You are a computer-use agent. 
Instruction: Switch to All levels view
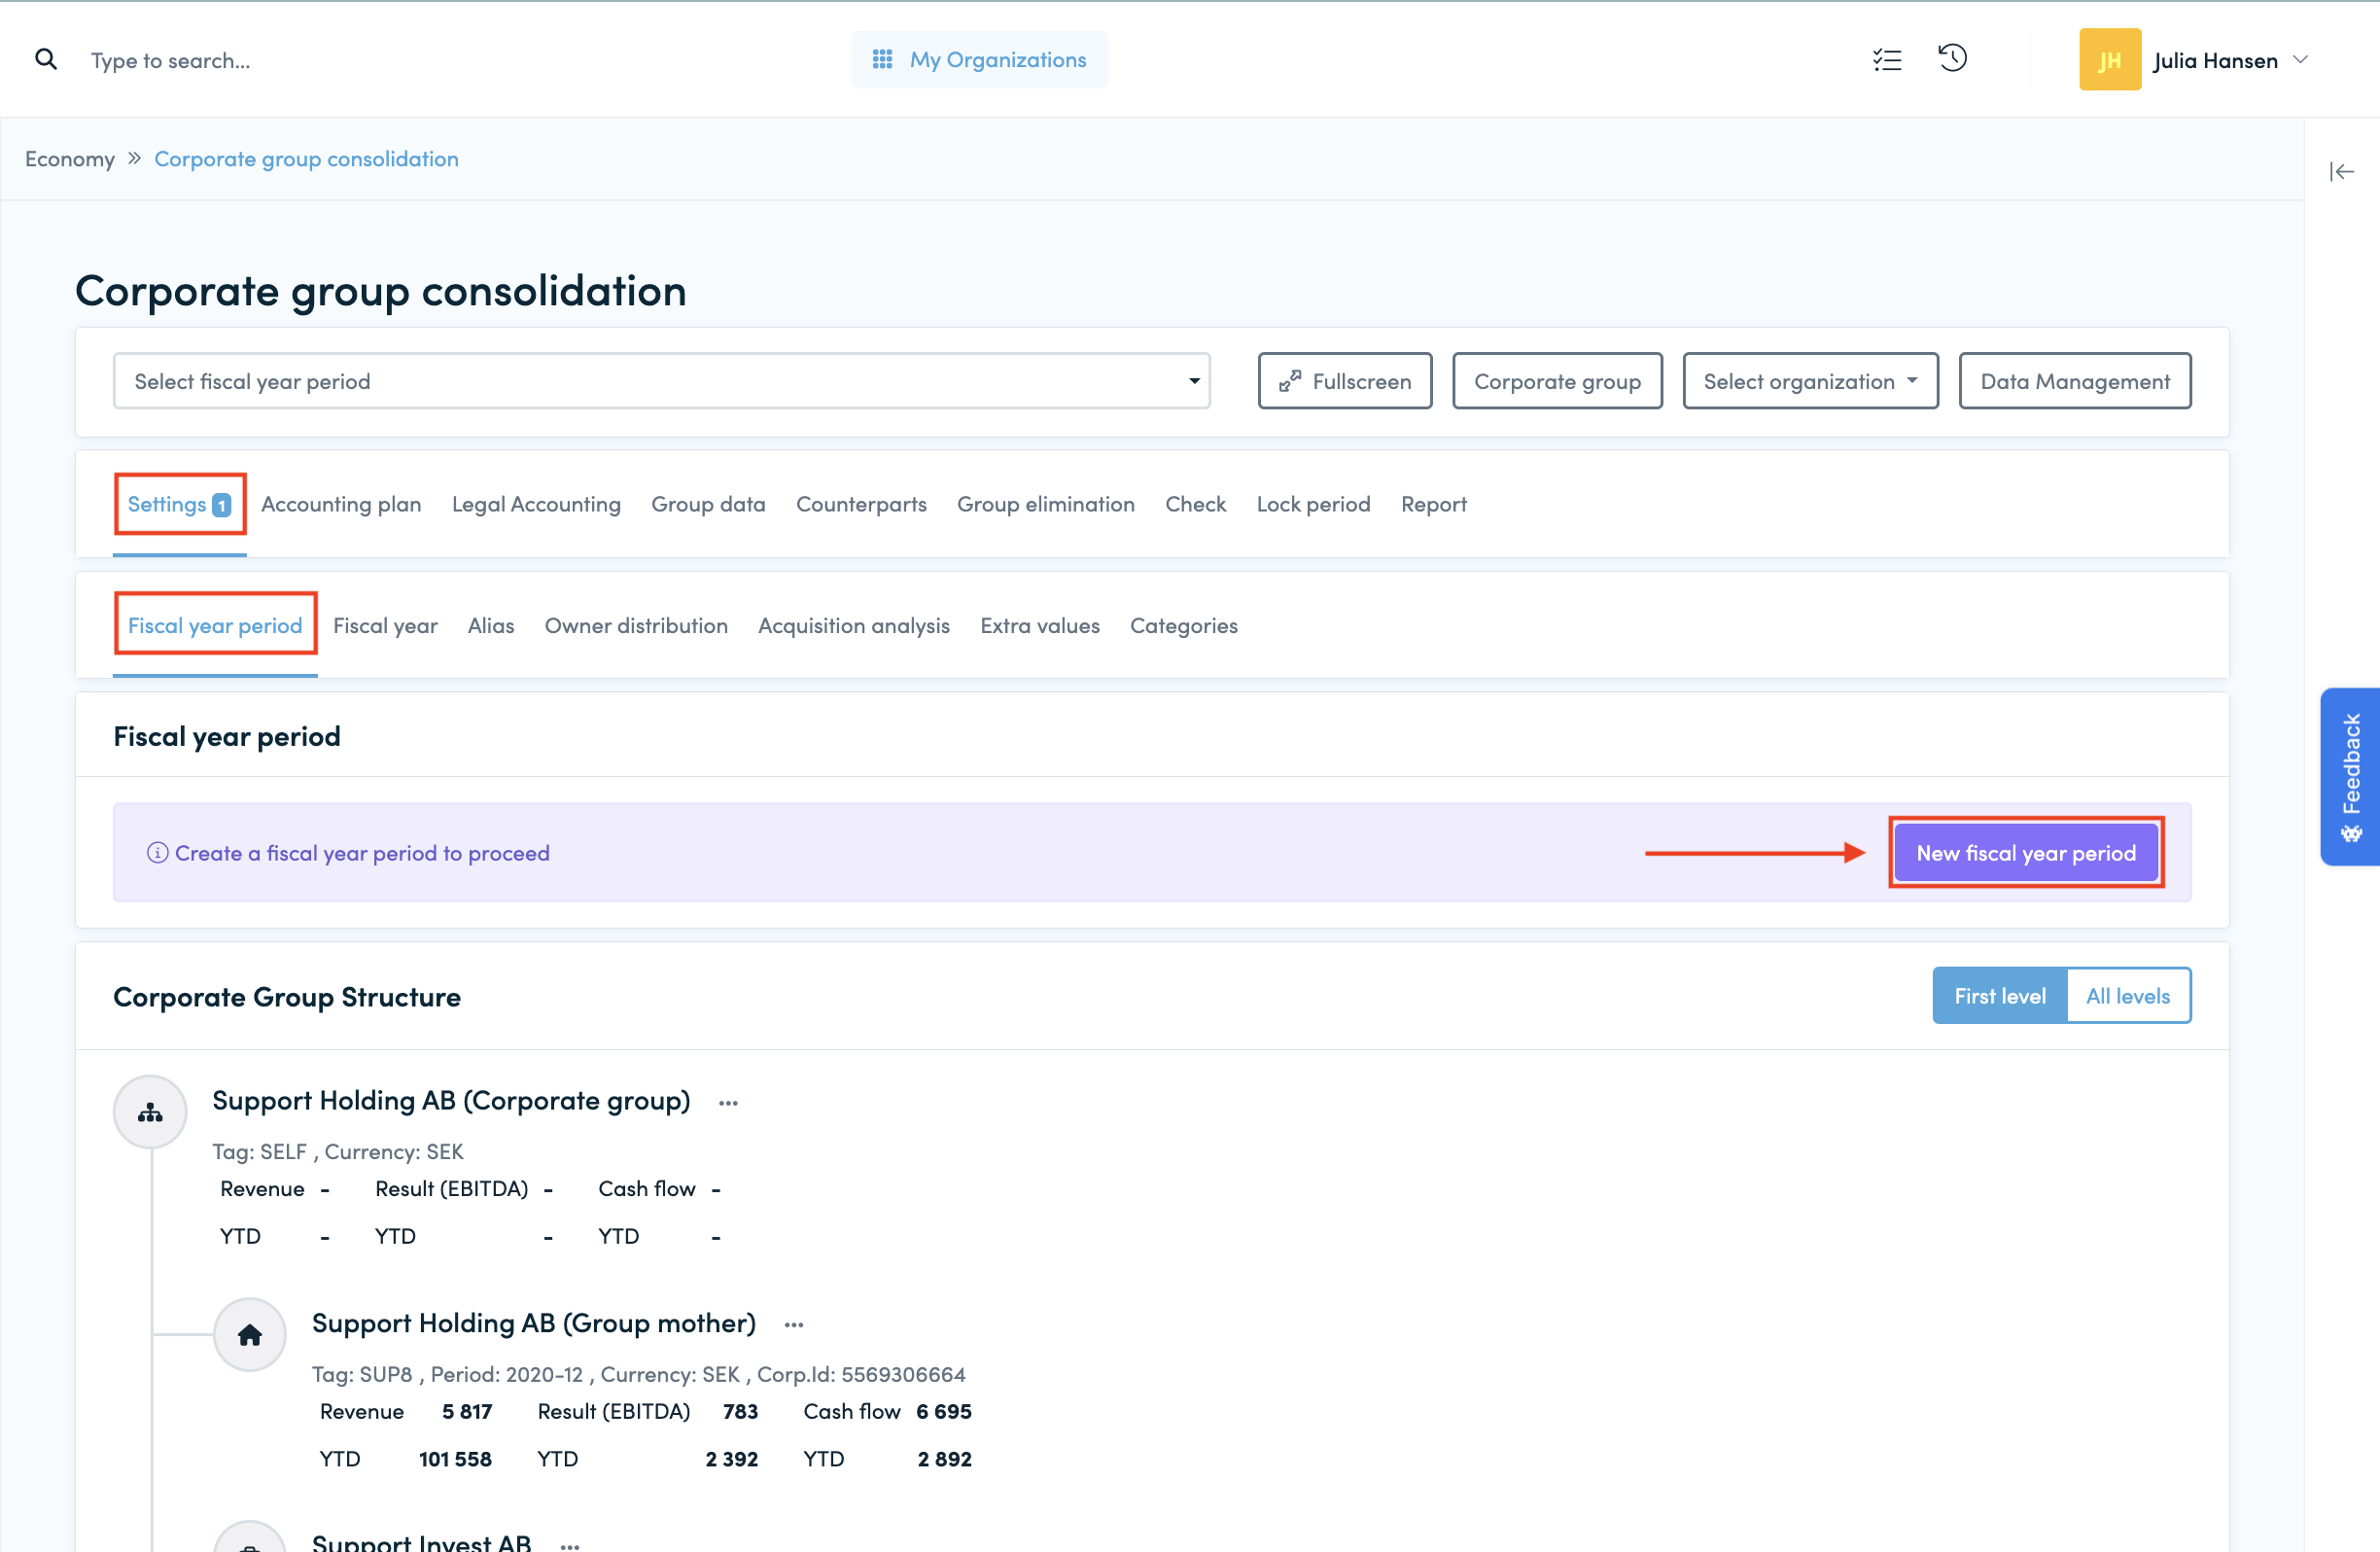tap(2128, 996)
